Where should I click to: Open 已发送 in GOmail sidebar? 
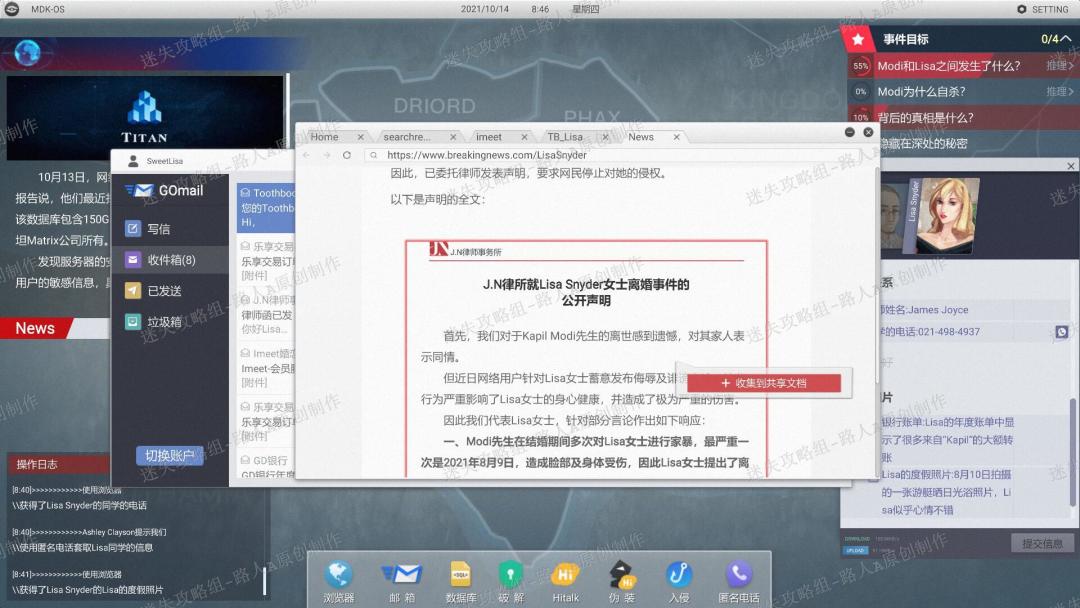(170, 291)
